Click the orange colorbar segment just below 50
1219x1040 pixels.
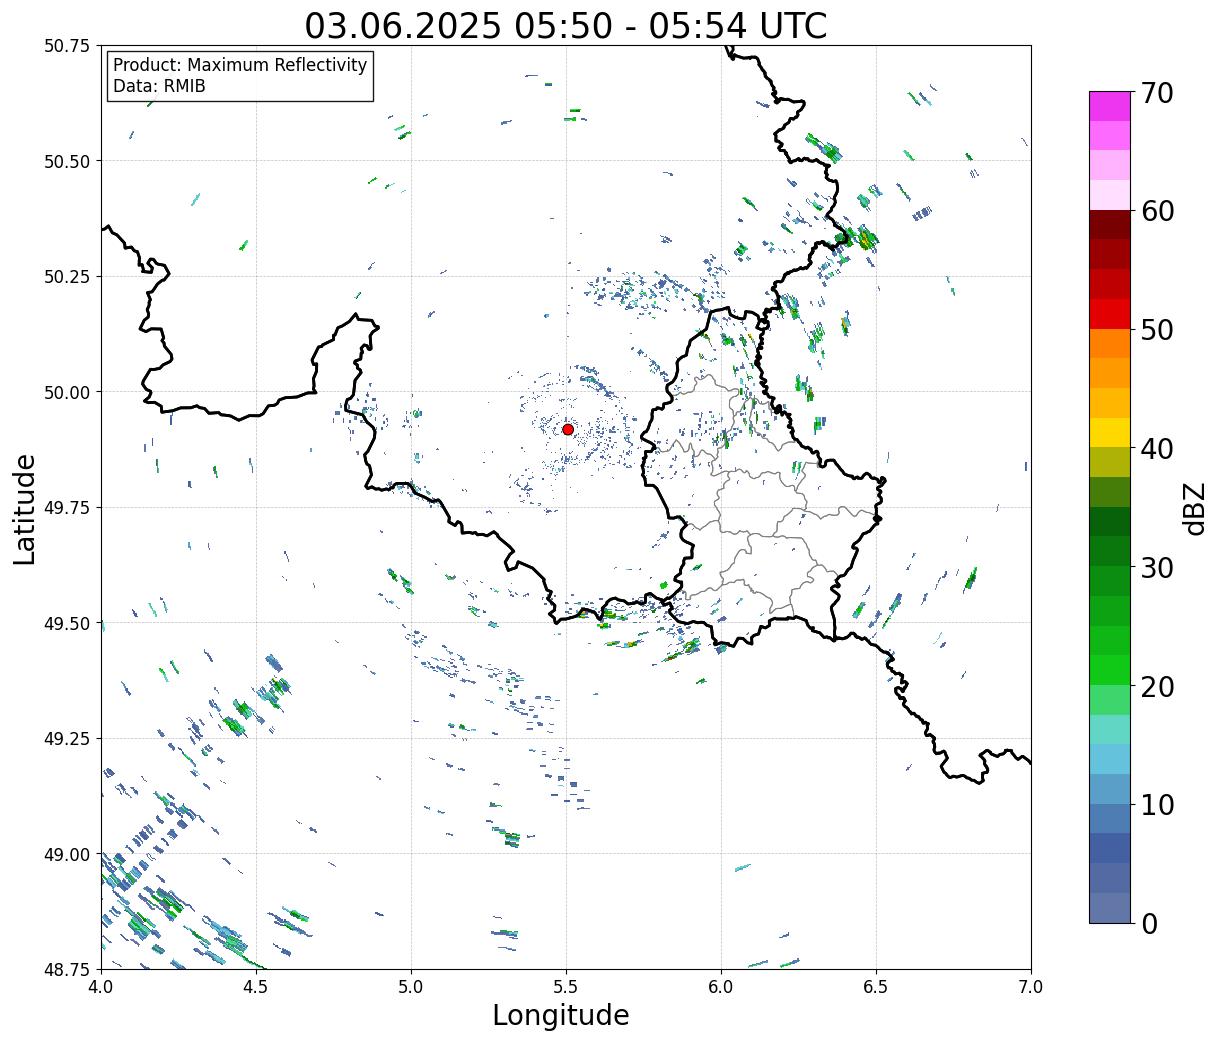tap(1110, 344)
